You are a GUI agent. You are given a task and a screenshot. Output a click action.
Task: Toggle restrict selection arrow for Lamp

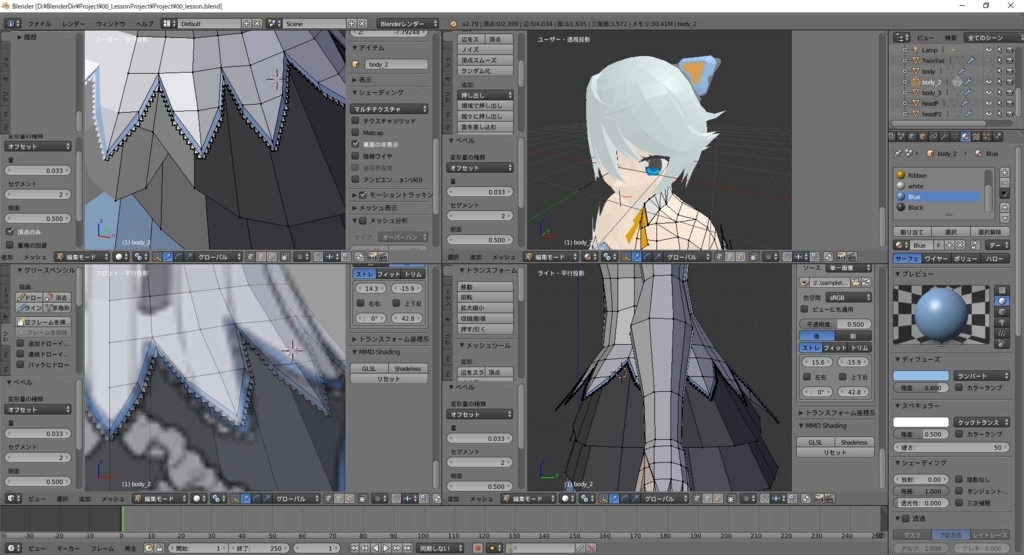click(x=999, y=50)
